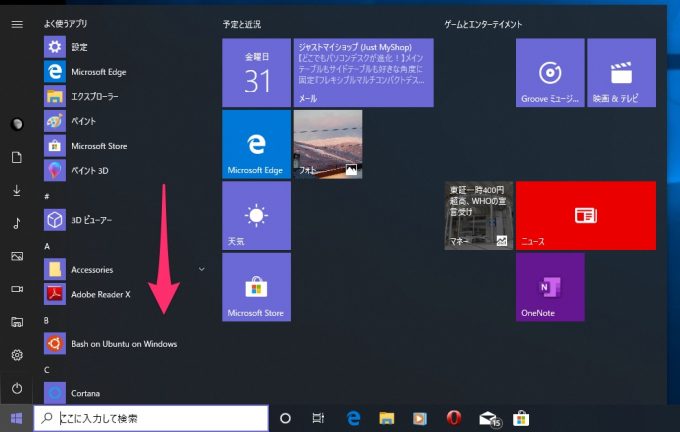The width and height of the screenshot is (680, 432).
Task: Open Settings gear in Start sidebar
Action: tap(17, 355)
